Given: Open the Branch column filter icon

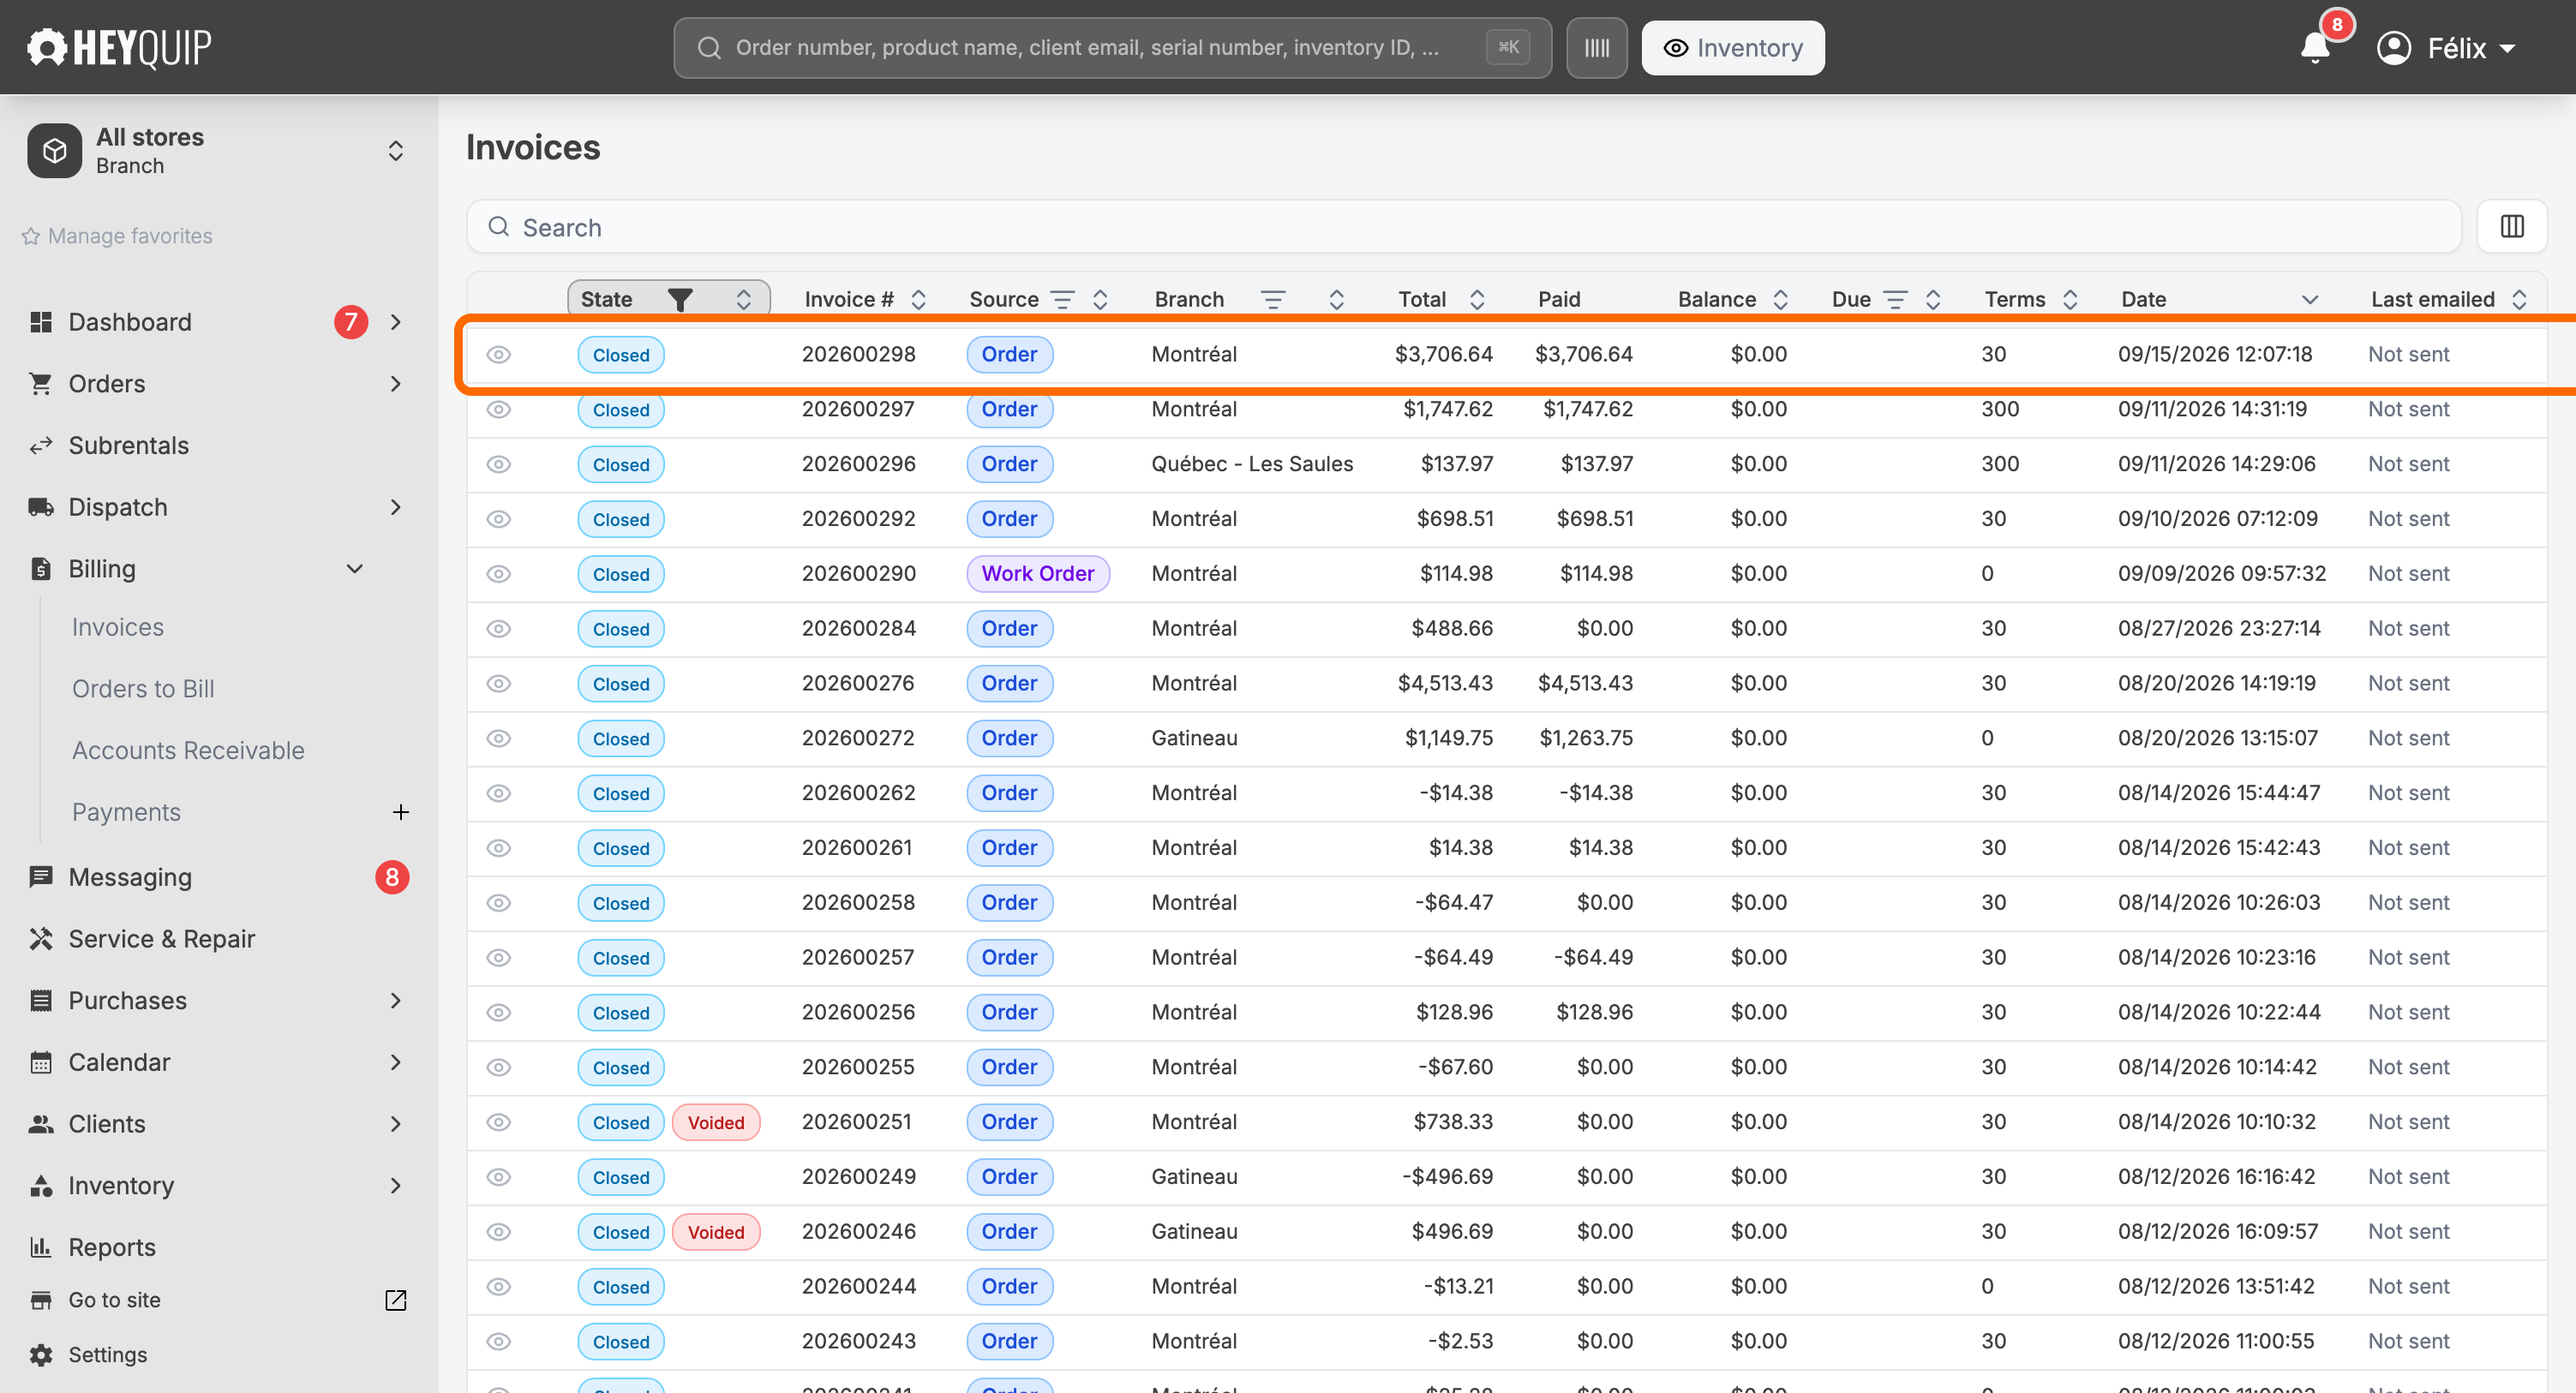Looking at the screenshot, I should tap(1273, 299).
